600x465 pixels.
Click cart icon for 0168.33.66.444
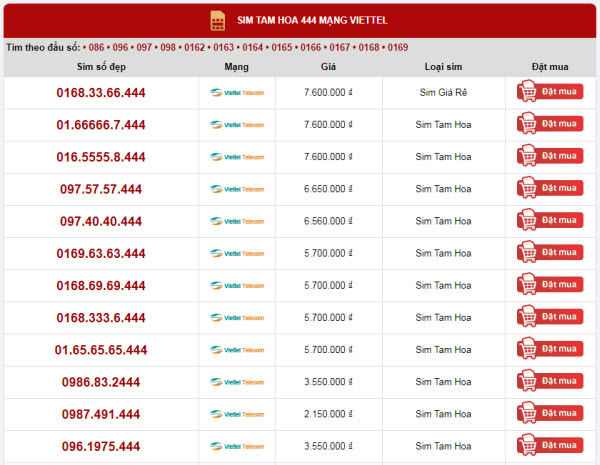528,92
